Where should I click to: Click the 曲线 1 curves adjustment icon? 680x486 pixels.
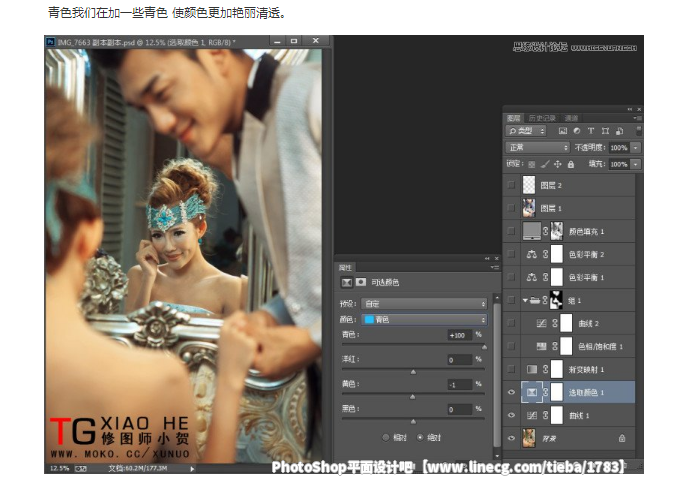[532, 415]
